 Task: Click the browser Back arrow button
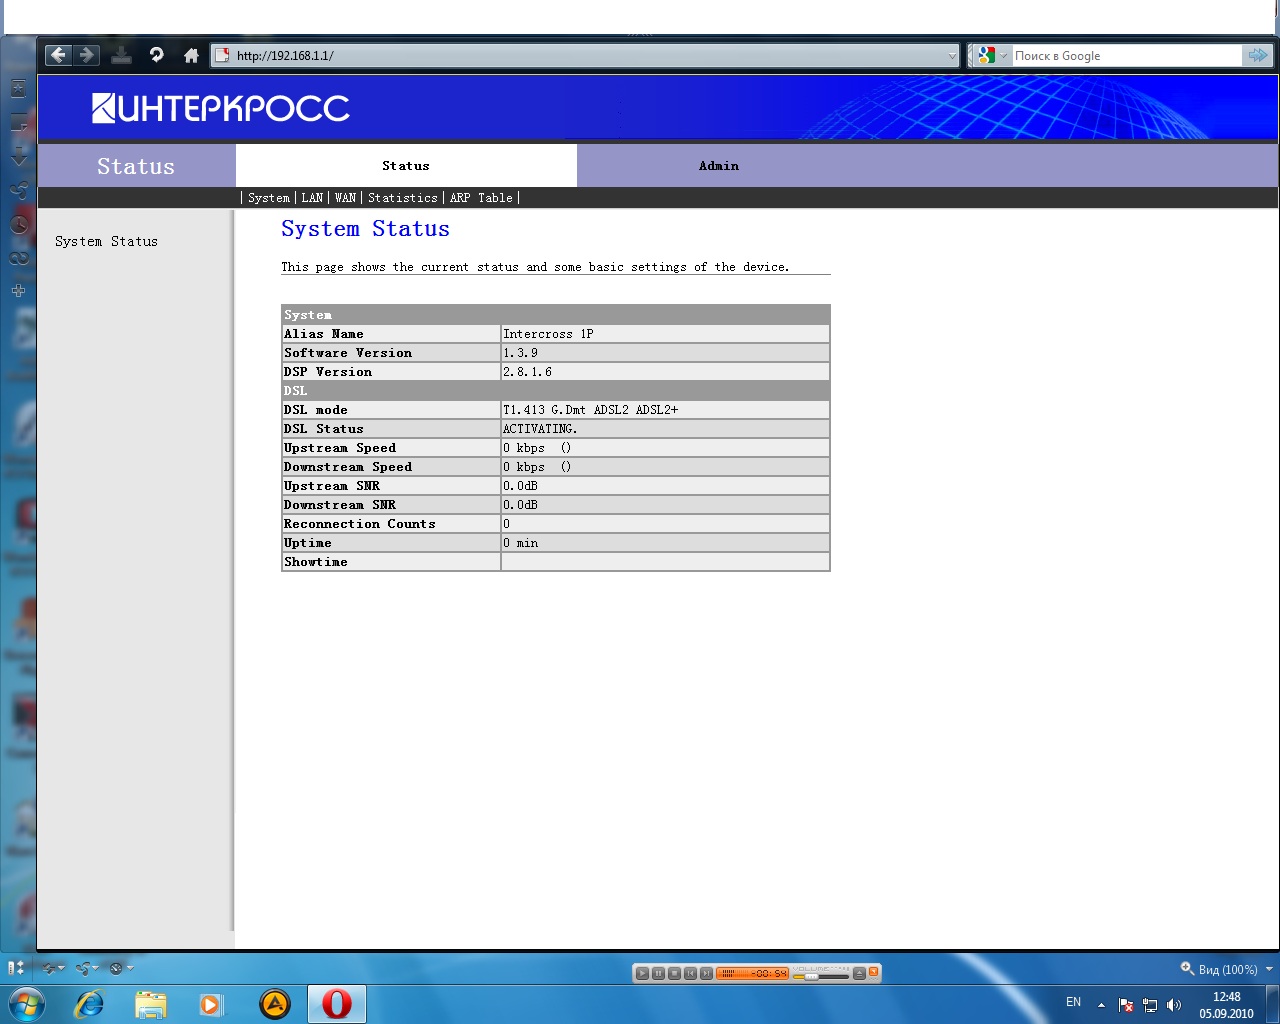(x=59, y=55)
